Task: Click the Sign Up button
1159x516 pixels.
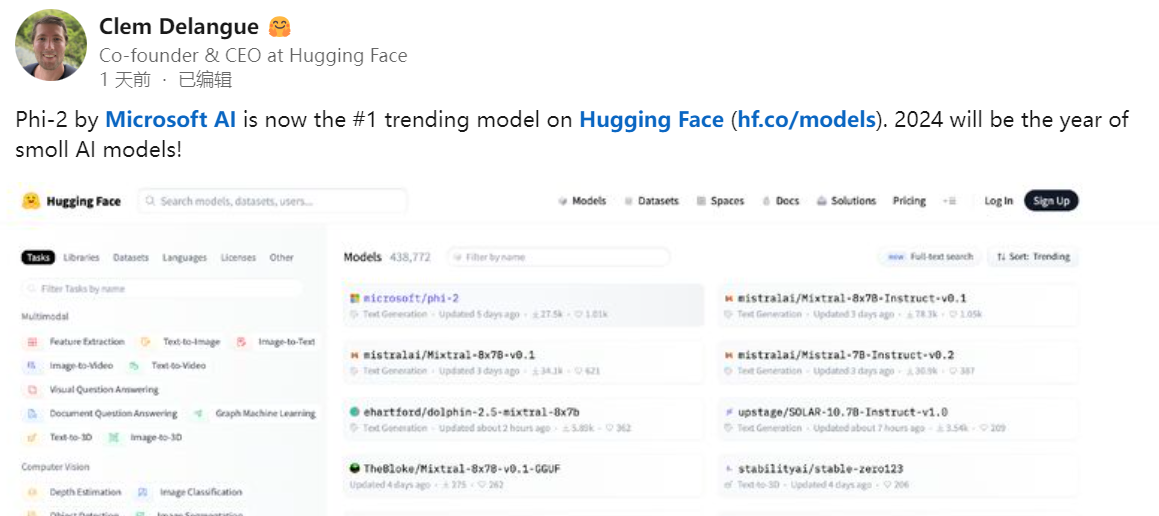Action: [x=1051, y=201]
